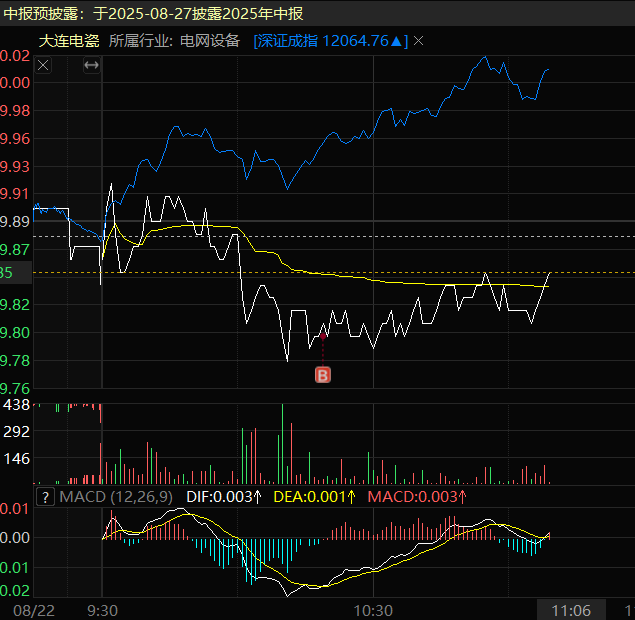
Task: Open MACD indicator help question mark
Action: (x=45, y=497)
